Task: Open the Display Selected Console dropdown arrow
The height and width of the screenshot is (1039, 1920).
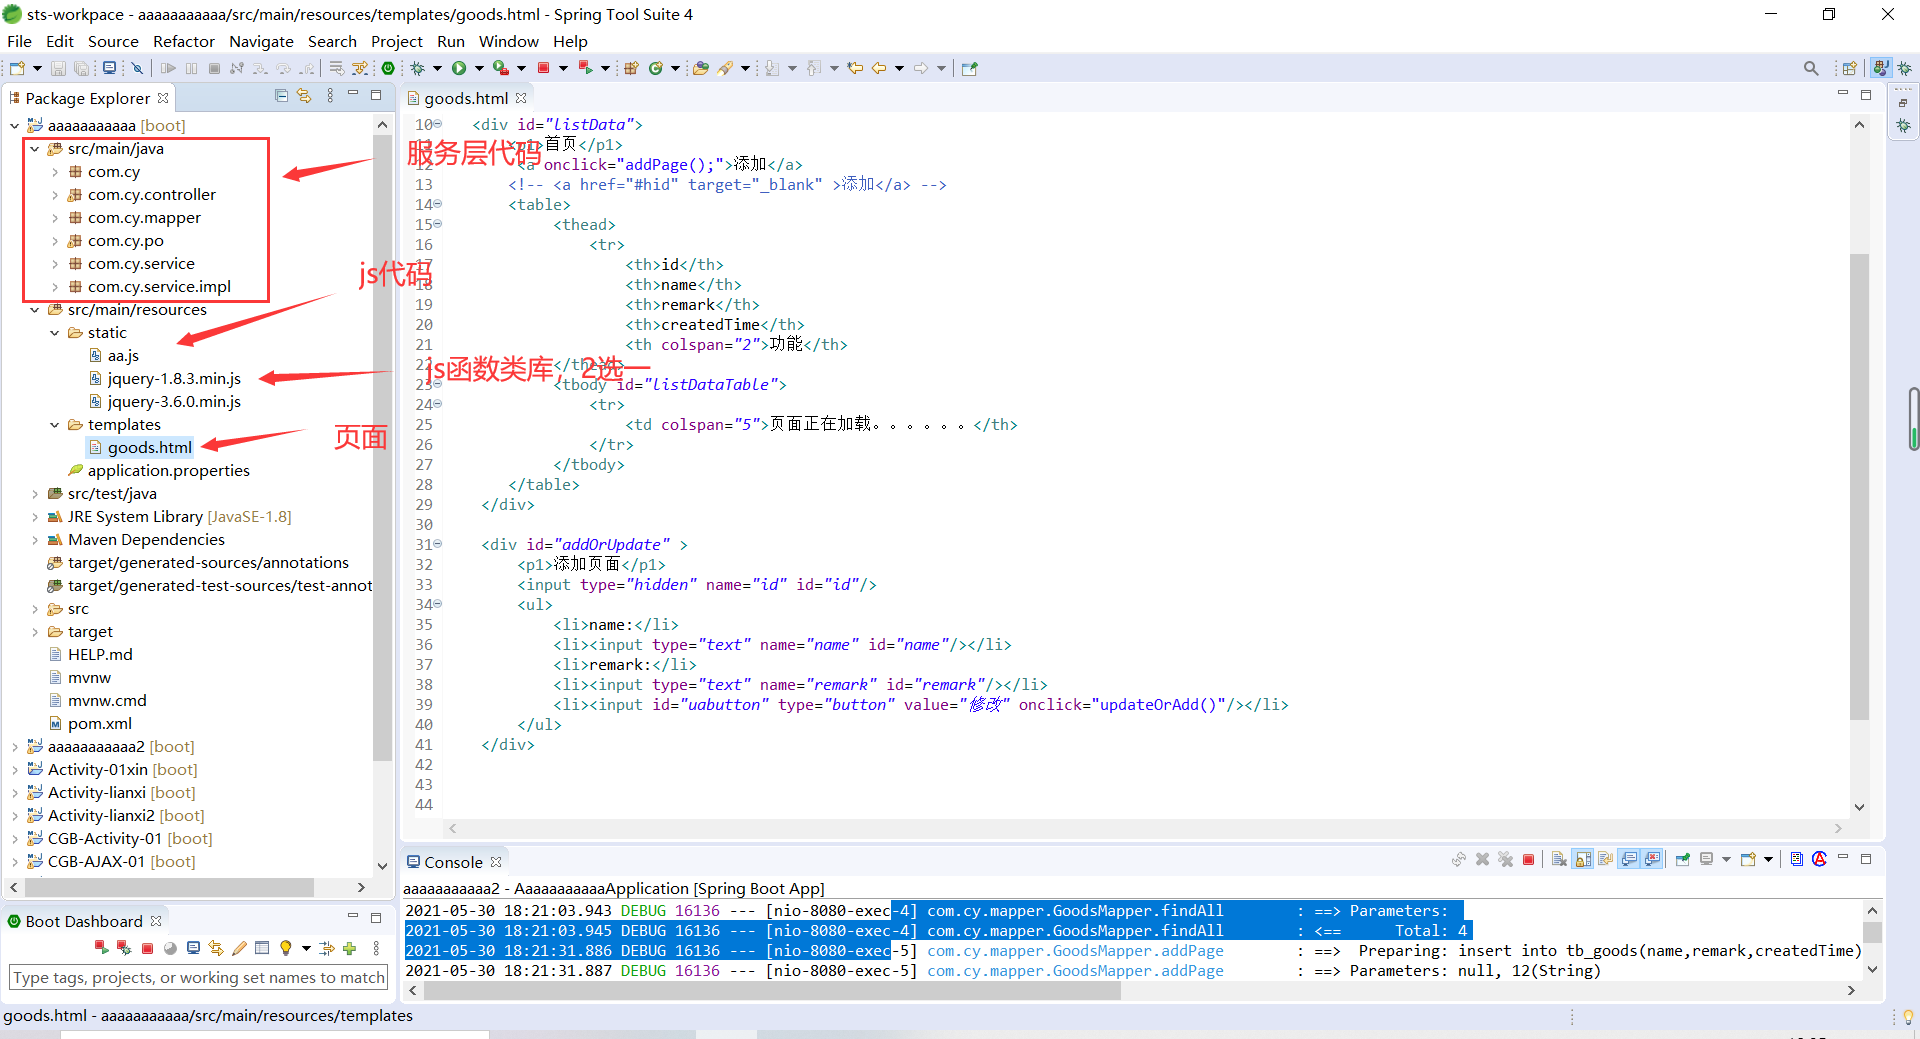Action: tap(1726, 860)
